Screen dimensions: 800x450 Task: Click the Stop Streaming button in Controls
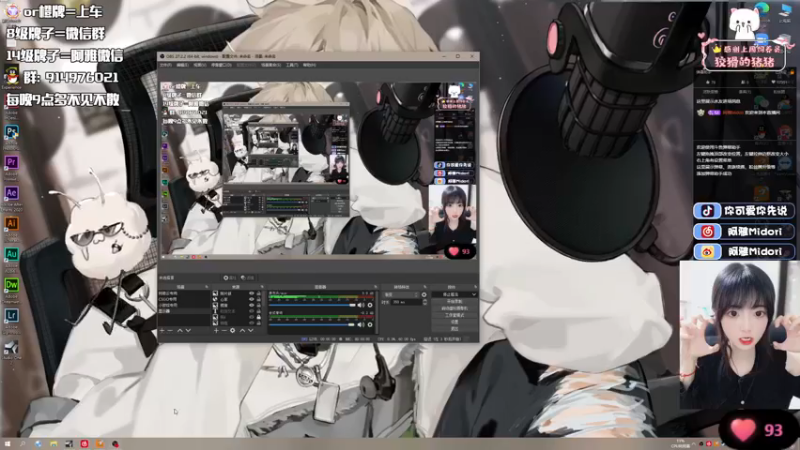point(449,294)
